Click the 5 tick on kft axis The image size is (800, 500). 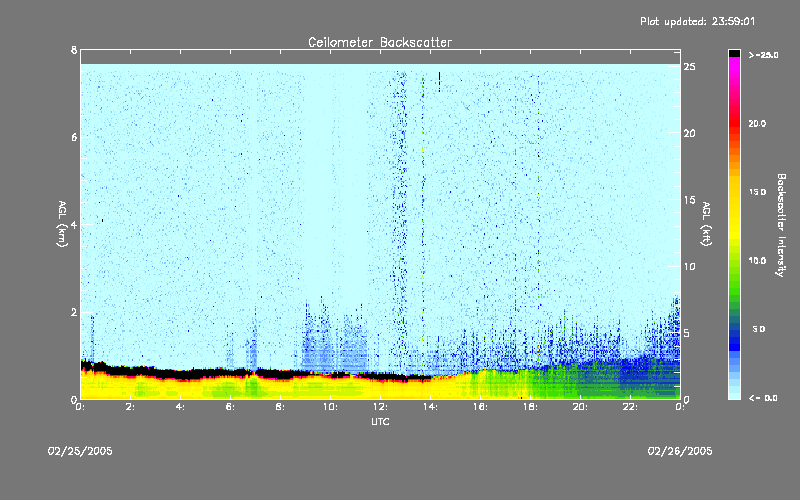(688, 333)
